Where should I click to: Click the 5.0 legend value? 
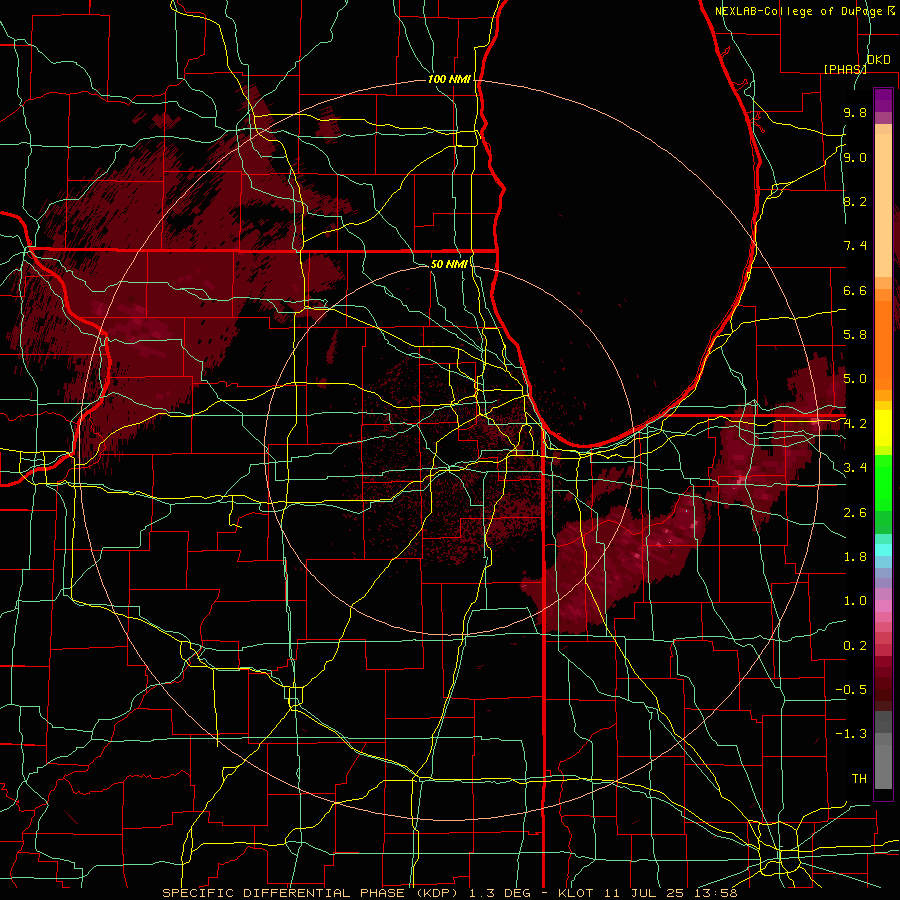(x=855, y=379)
